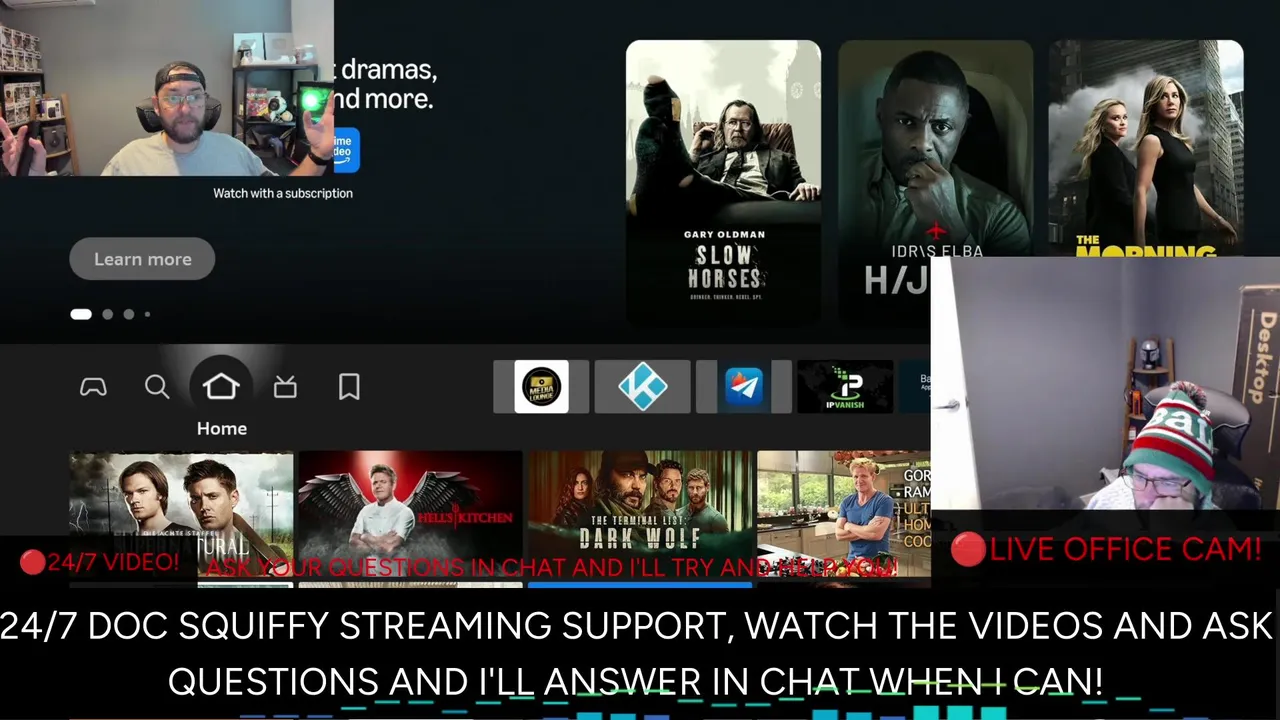
Task: Click the LIVE OFFICE CAM! overlay text
Action: 1106,549
